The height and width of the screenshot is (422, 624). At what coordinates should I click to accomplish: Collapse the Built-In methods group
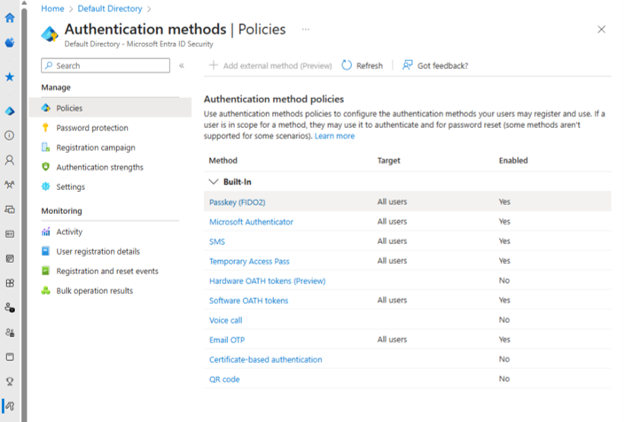coord(214,182)
